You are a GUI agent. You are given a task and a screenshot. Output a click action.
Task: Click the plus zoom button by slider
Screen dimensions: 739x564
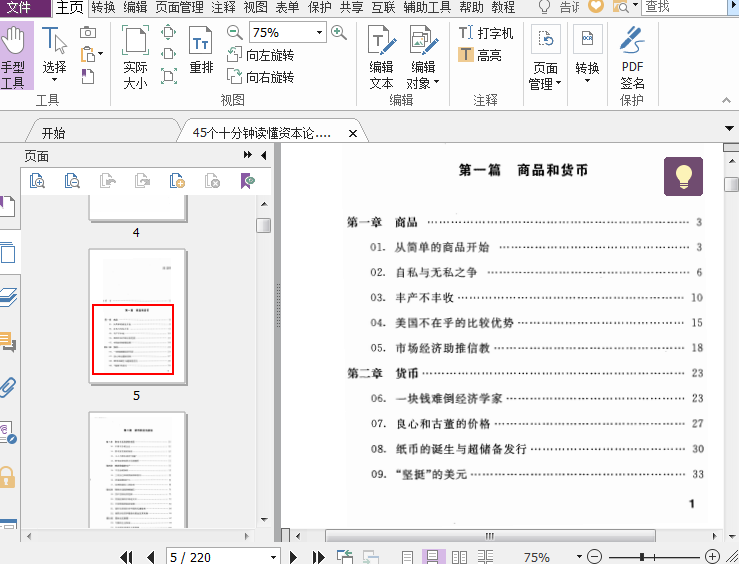point(712,556)
